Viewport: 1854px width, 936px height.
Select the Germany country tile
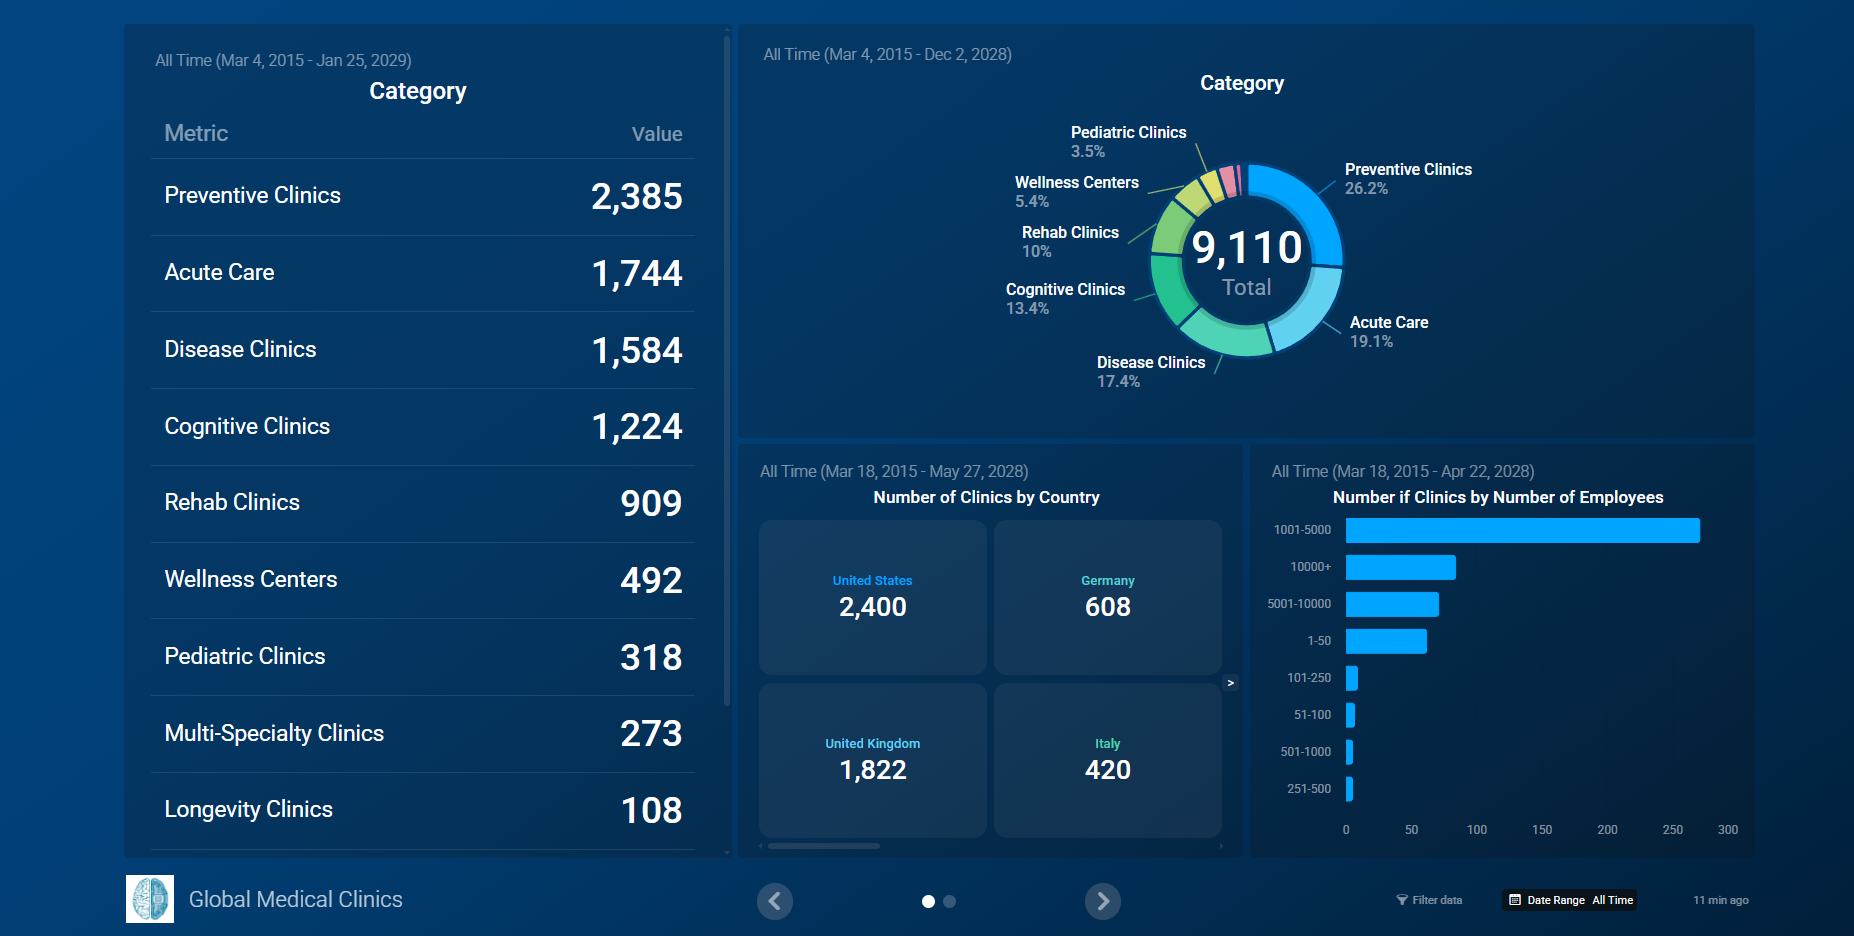pos(1107,597)
